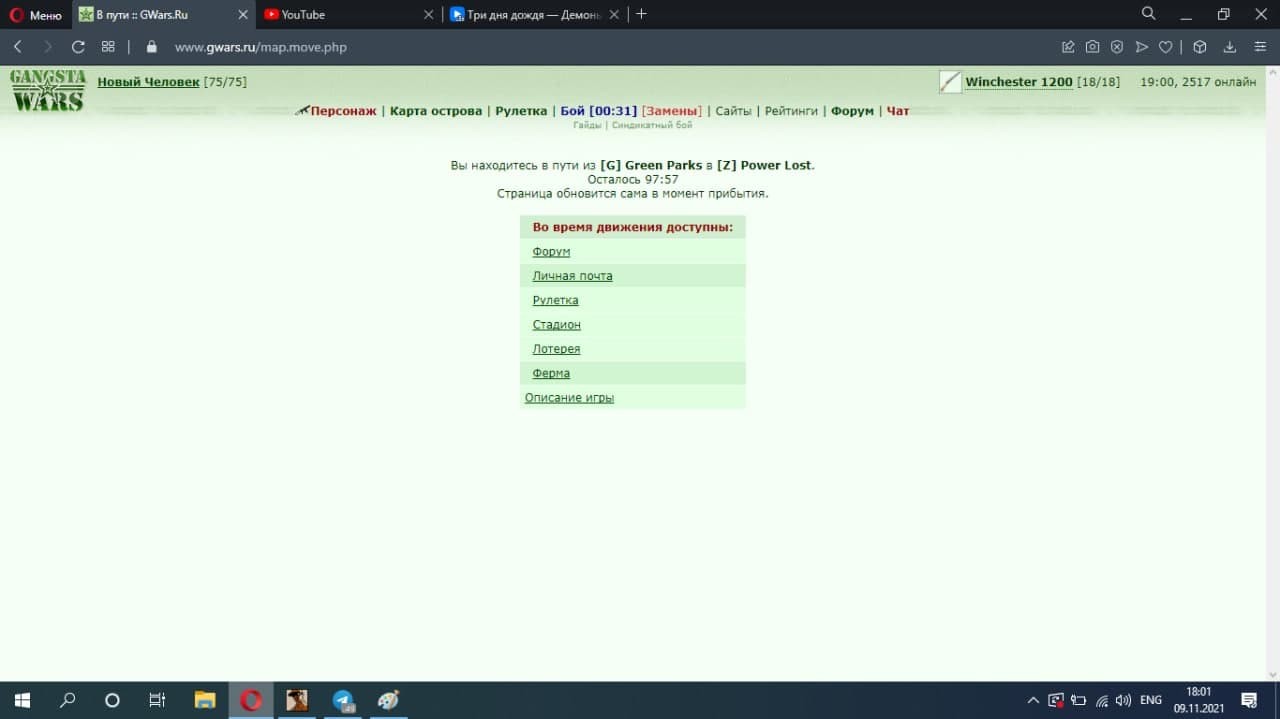1280x719 pixels.
Task: Open the Easy Setup sliders icon
Action: click(1260, 47)
